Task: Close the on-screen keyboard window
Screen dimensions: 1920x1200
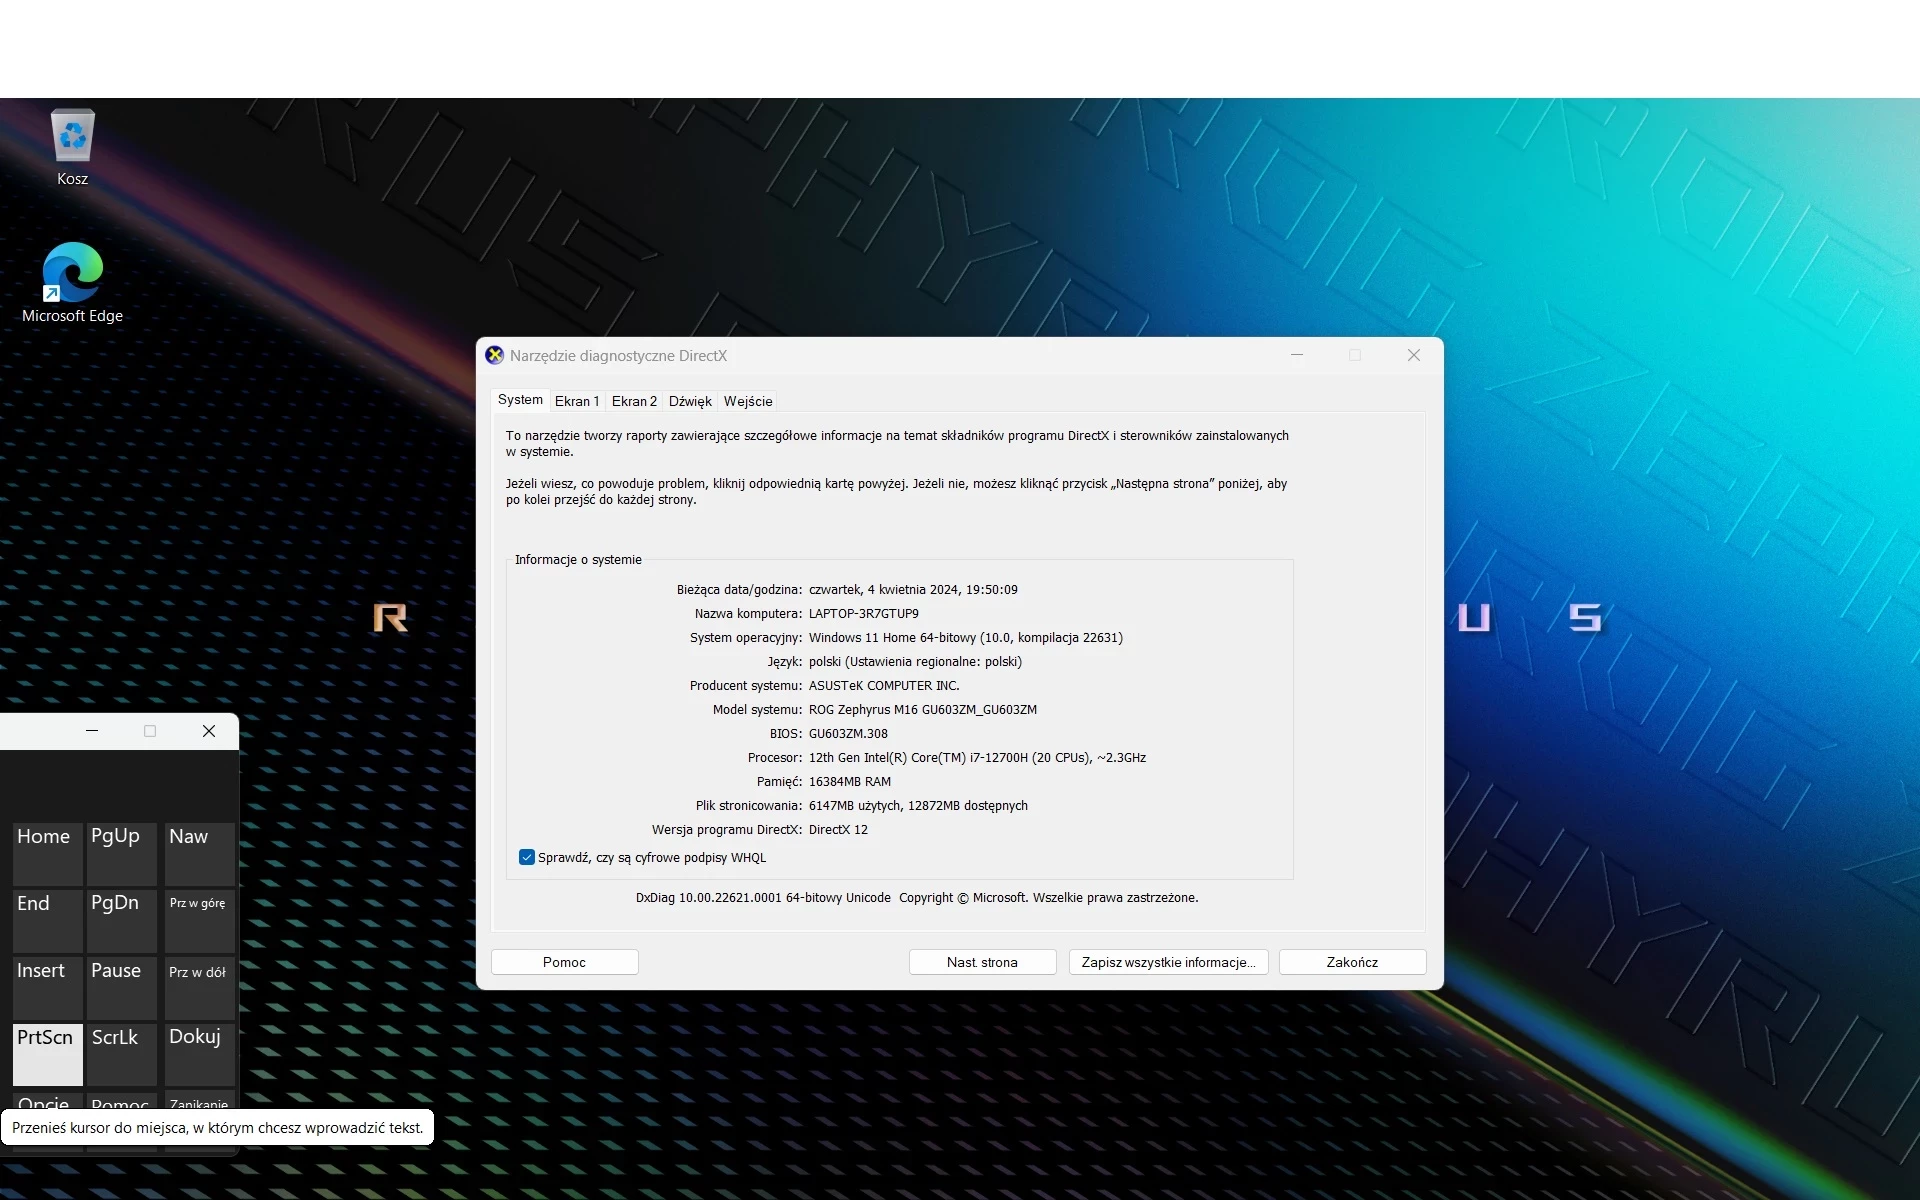Action: click(209, 731)
